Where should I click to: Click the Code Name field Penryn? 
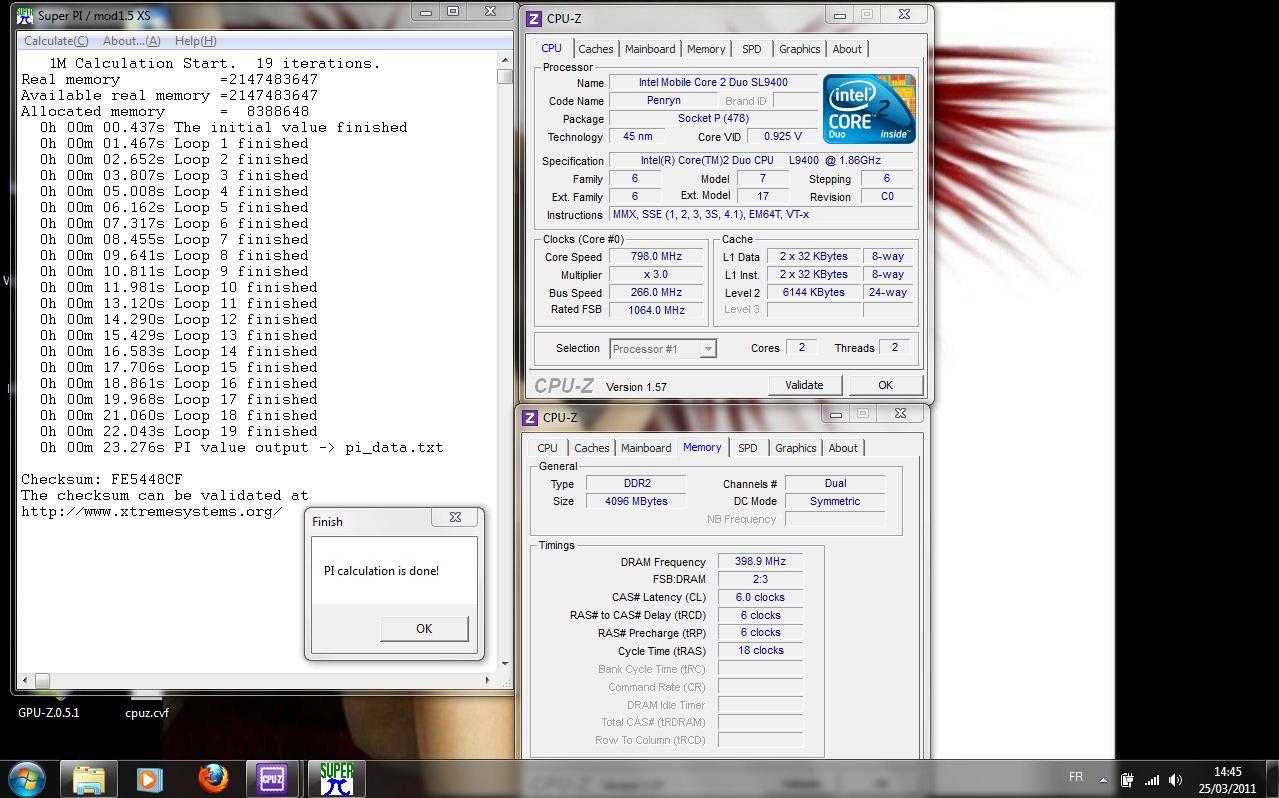(663, 101)
